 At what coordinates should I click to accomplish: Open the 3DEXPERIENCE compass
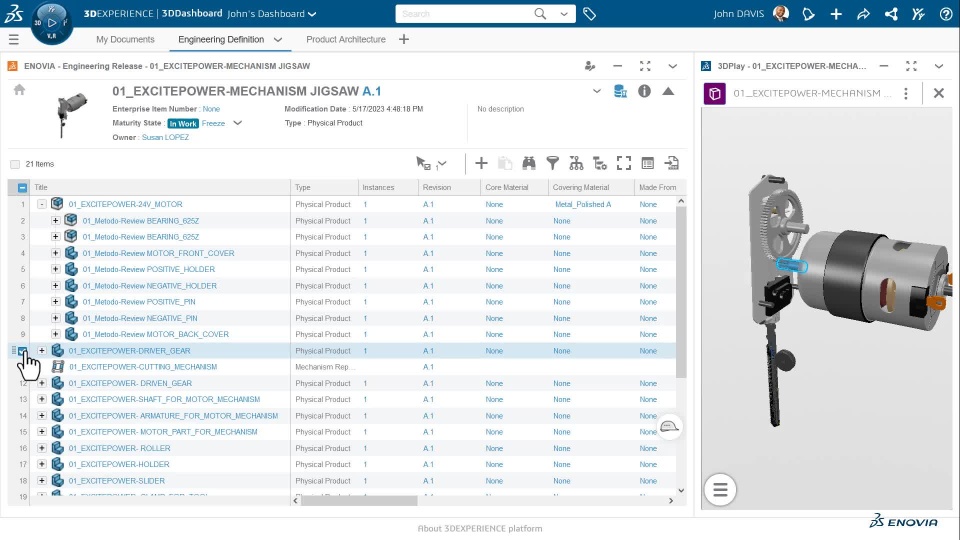[x=51, y=23]
